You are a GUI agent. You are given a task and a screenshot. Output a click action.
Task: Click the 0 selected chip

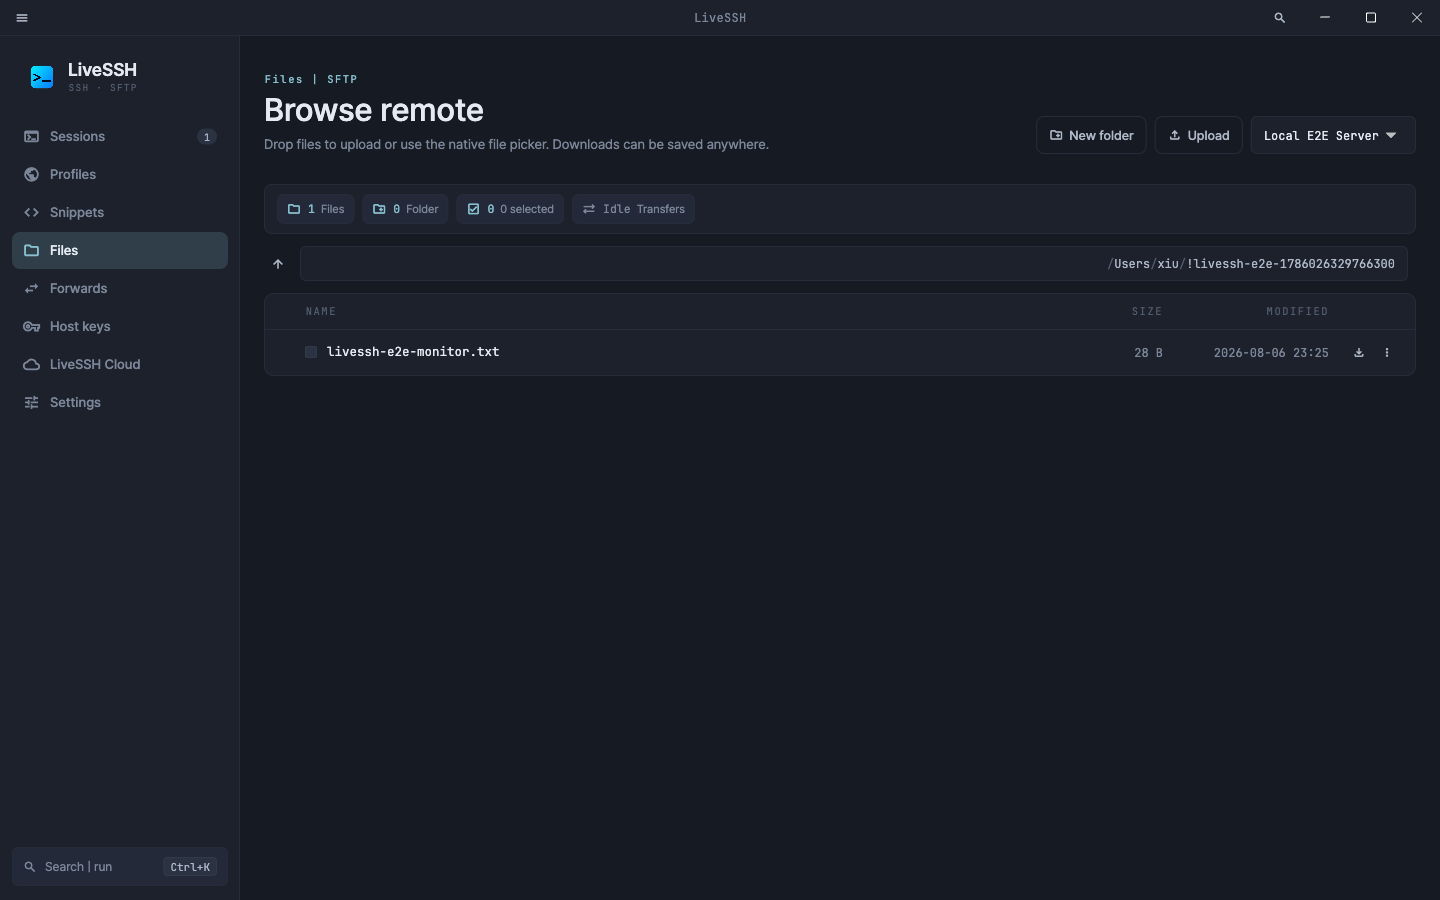tap(510, 209)
